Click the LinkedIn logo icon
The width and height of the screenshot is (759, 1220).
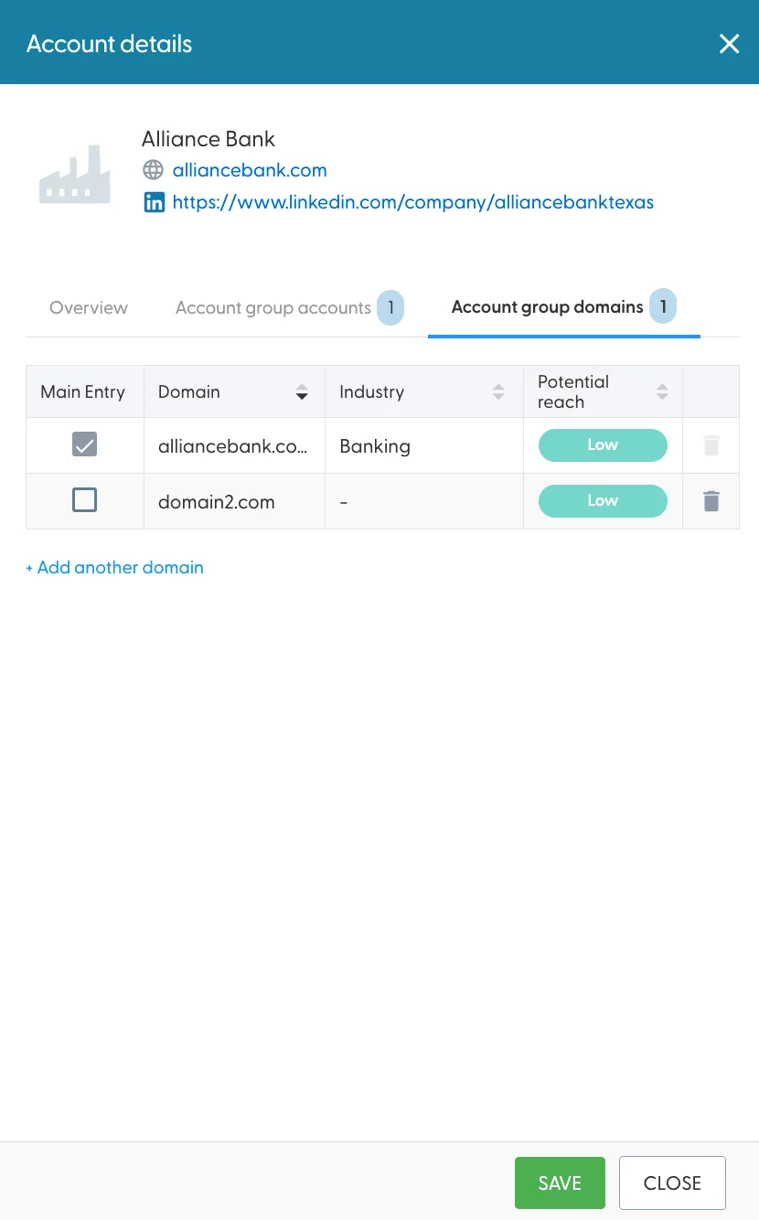pos(154,202)
